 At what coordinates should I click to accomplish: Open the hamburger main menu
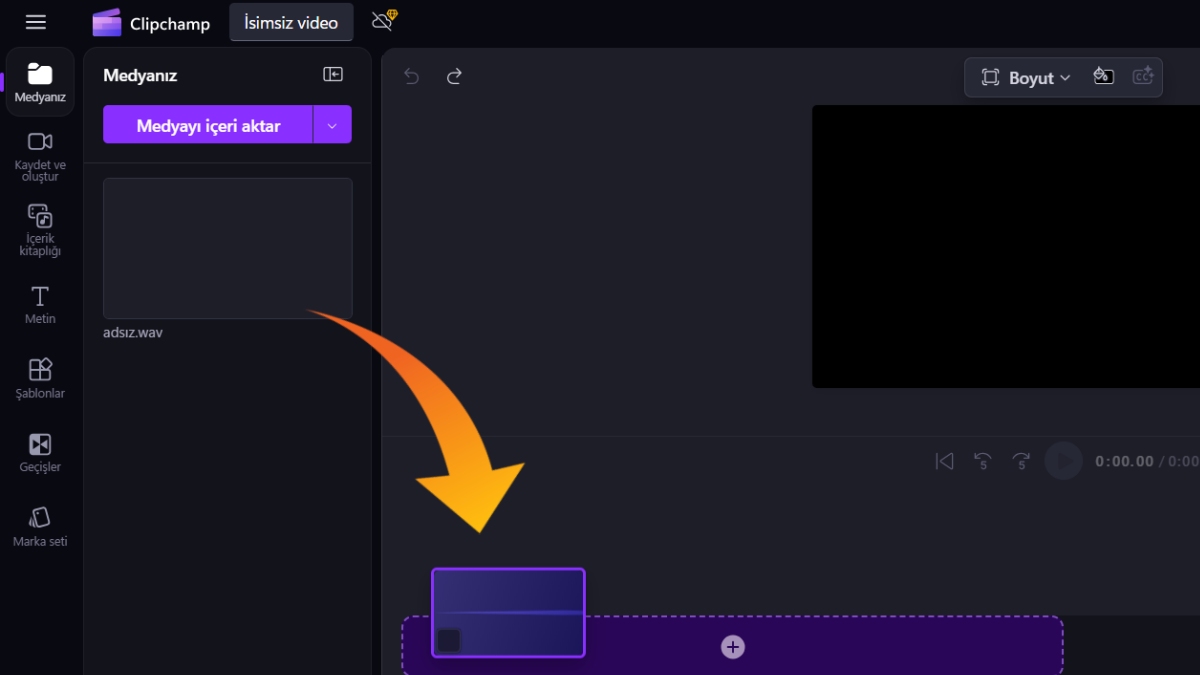pyautogui.click(x=36, y=22)
